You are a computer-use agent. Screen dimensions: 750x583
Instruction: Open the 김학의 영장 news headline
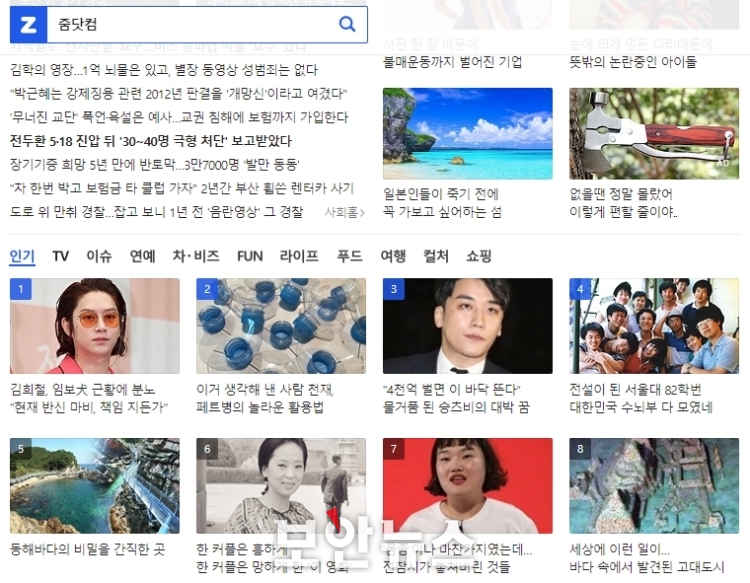pos(164,70)
